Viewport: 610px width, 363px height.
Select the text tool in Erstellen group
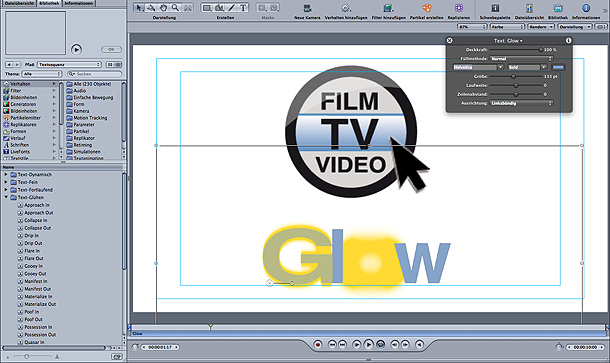pos(244,8)
